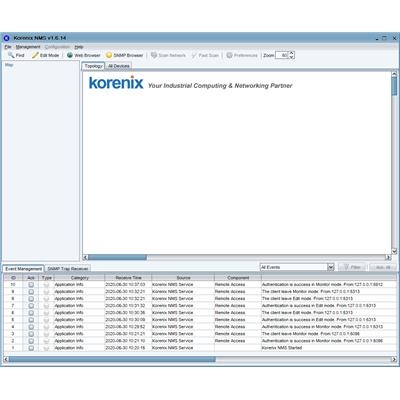
Task: Tick Ack checkbox for event ID 9
Action: tap(31, 292)
